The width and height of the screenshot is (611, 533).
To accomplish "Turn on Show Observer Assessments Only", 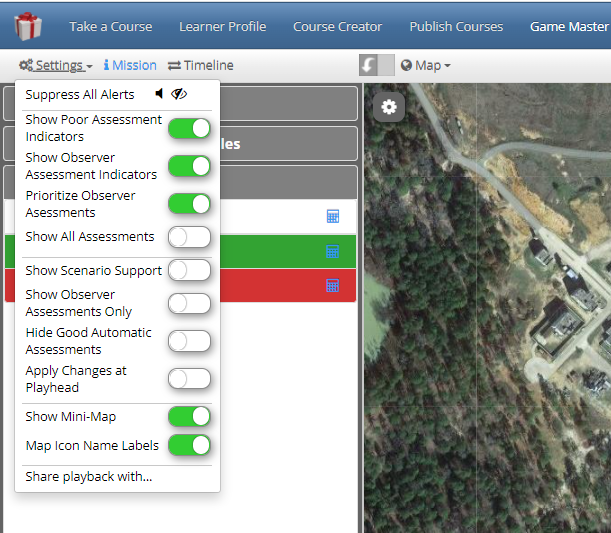I will [189, 304].
